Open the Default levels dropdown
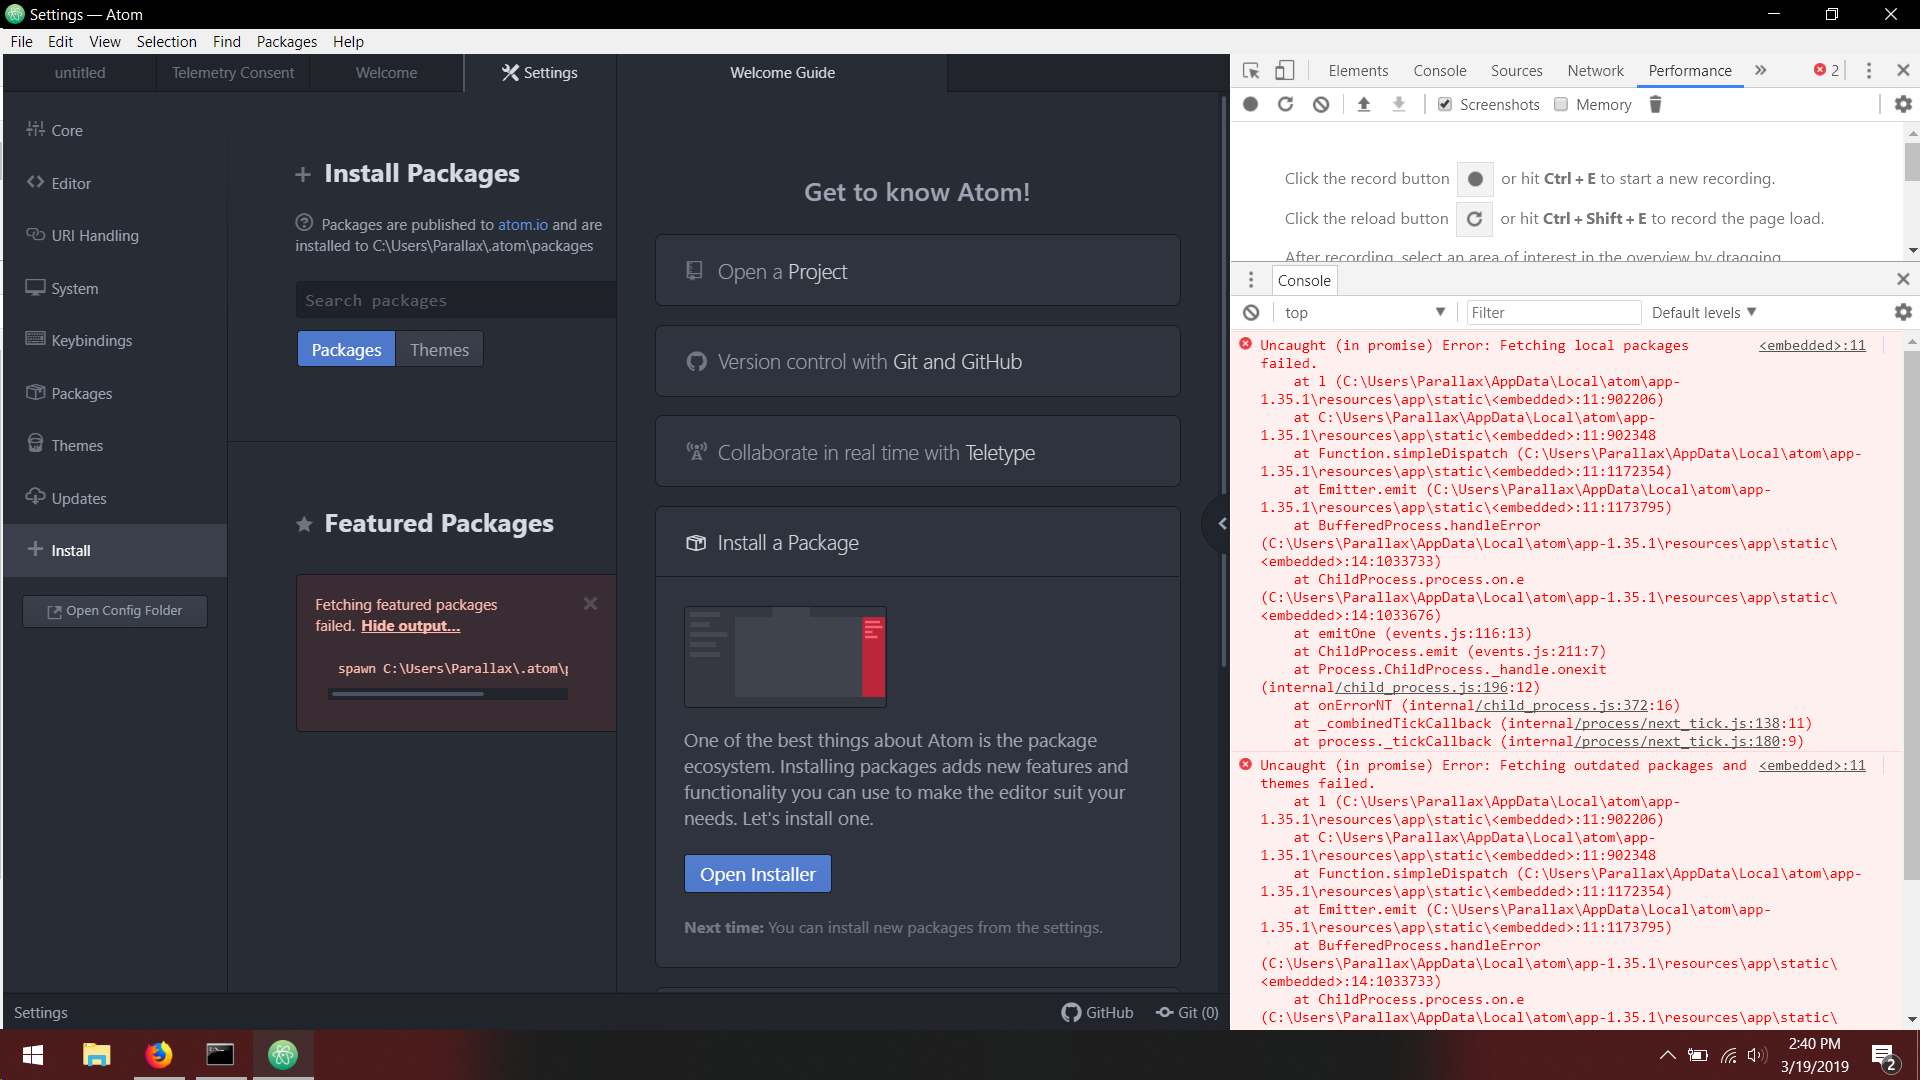 1702,312
